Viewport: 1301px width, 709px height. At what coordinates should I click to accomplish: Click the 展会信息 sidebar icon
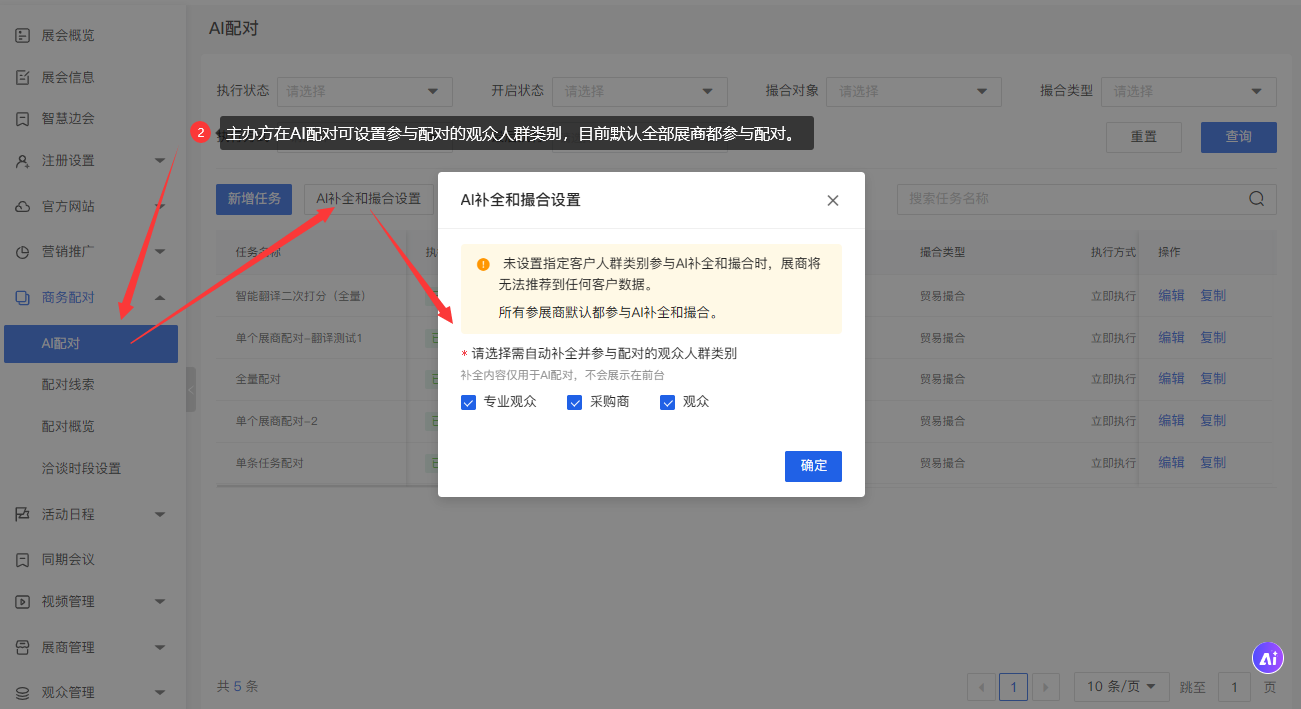(x=22, y=78)
